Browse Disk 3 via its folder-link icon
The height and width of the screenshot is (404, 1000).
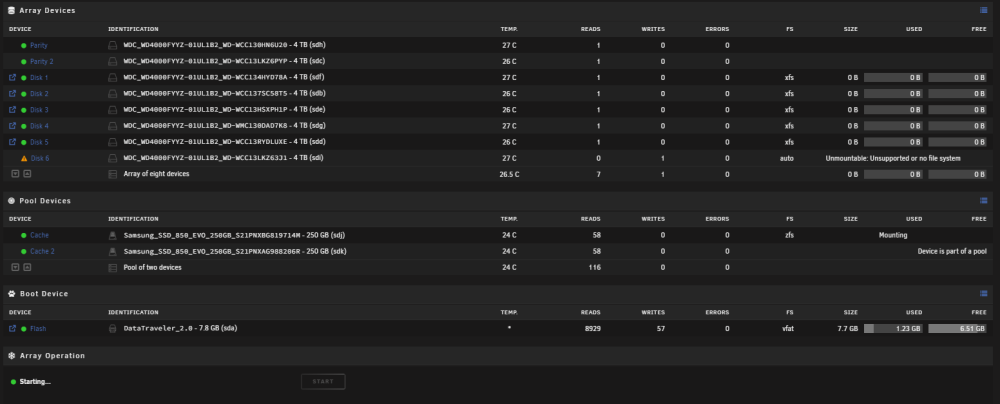tap(12, 110)
